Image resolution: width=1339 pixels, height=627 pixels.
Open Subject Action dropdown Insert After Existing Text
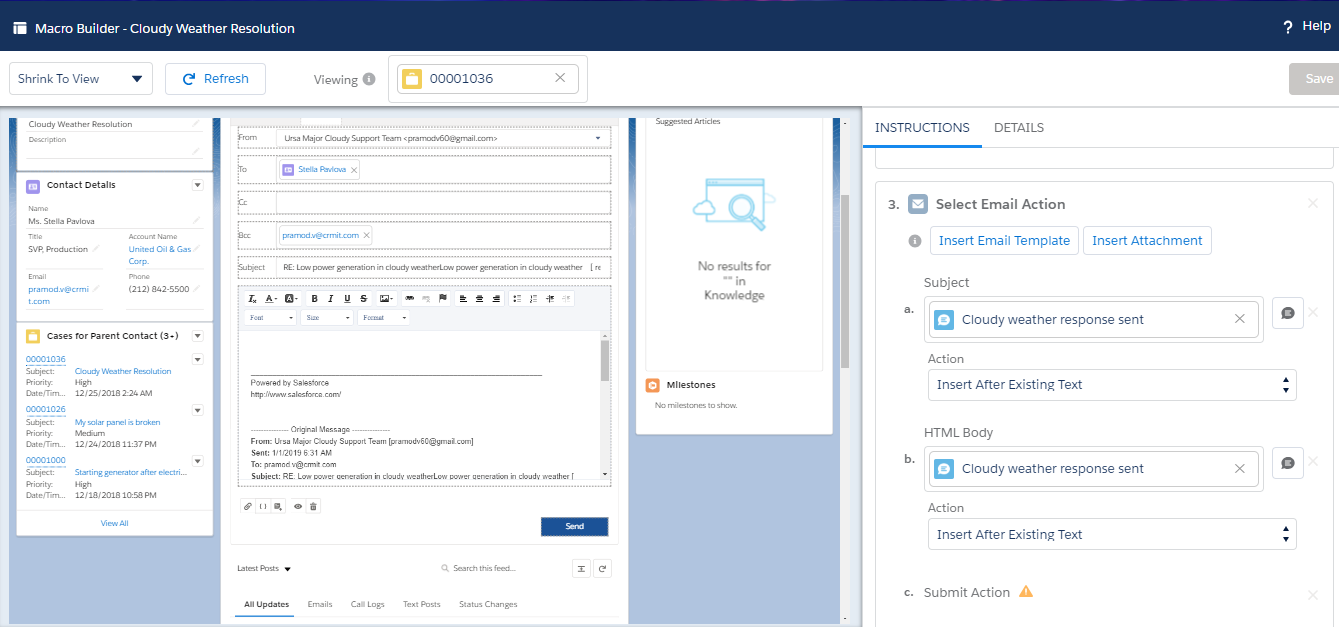[x=1112, y=385]
